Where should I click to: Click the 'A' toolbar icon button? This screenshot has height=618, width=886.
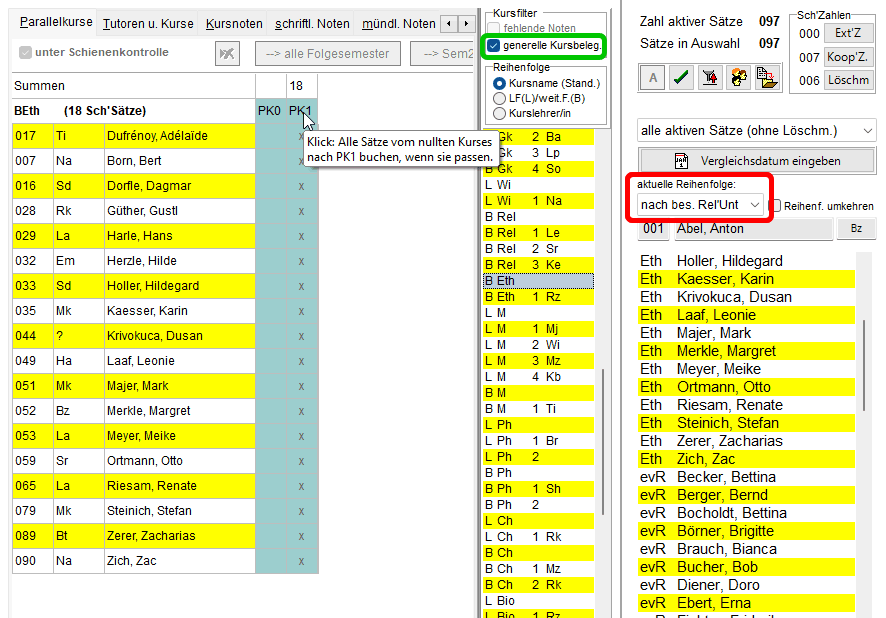652,78
